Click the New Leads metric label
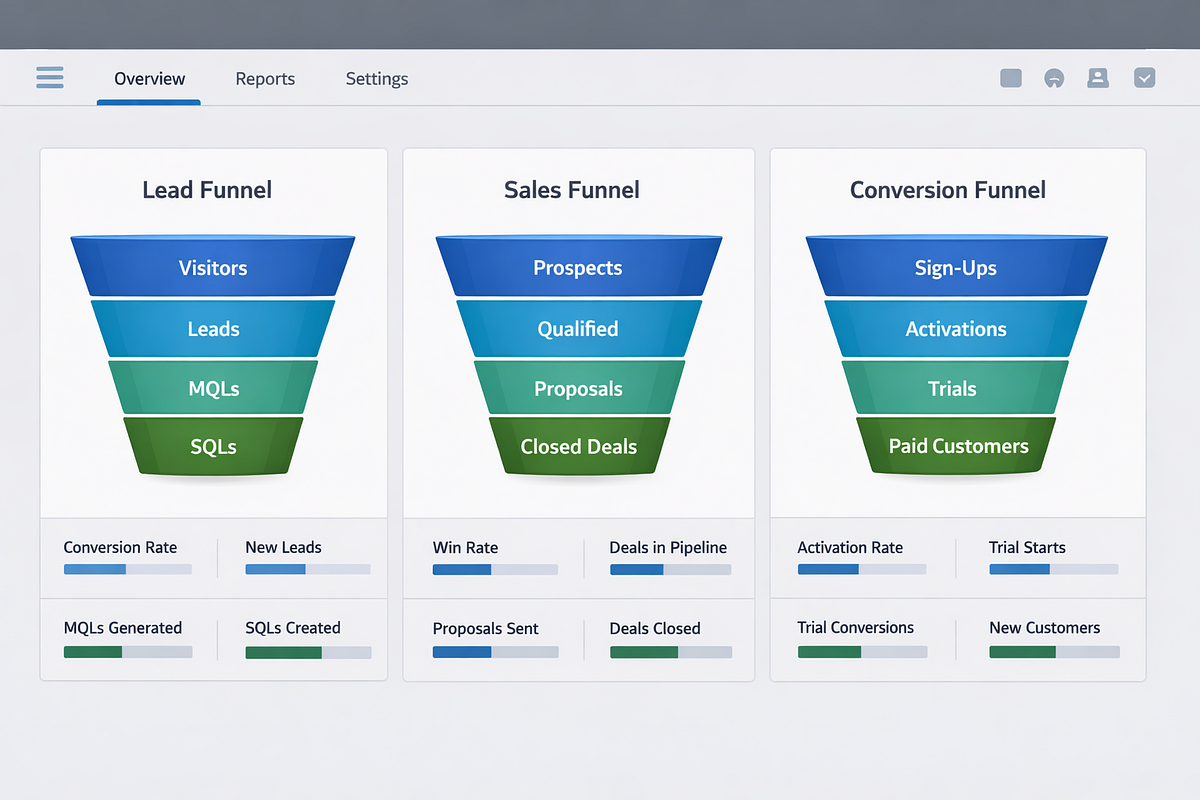 click(284, 547)
